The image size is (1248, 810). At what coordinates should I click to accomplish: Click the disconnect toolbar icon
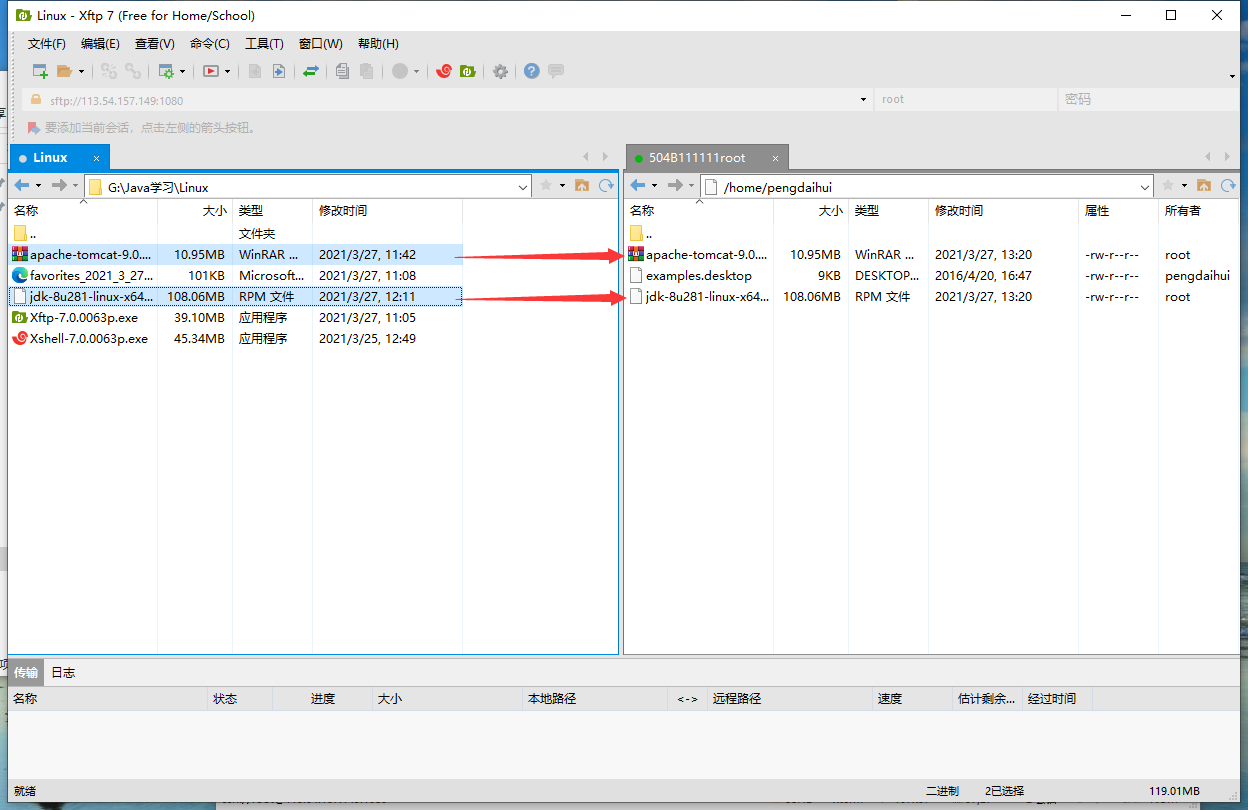[x=109, y=71]
